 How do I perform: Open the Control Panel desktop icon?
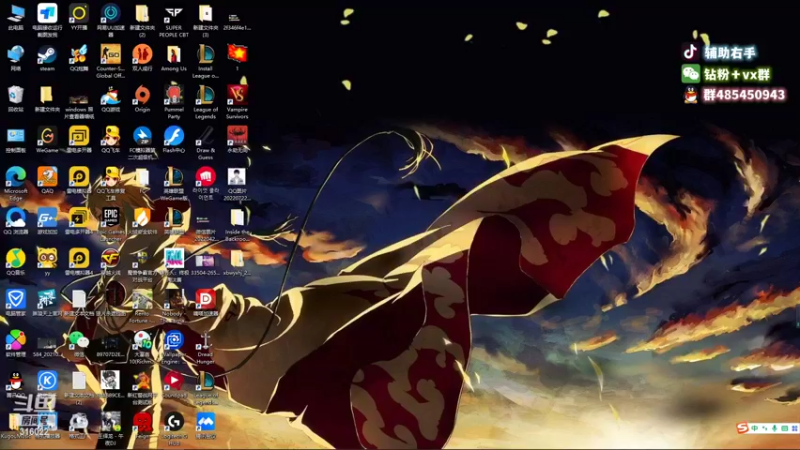(16, 140)
